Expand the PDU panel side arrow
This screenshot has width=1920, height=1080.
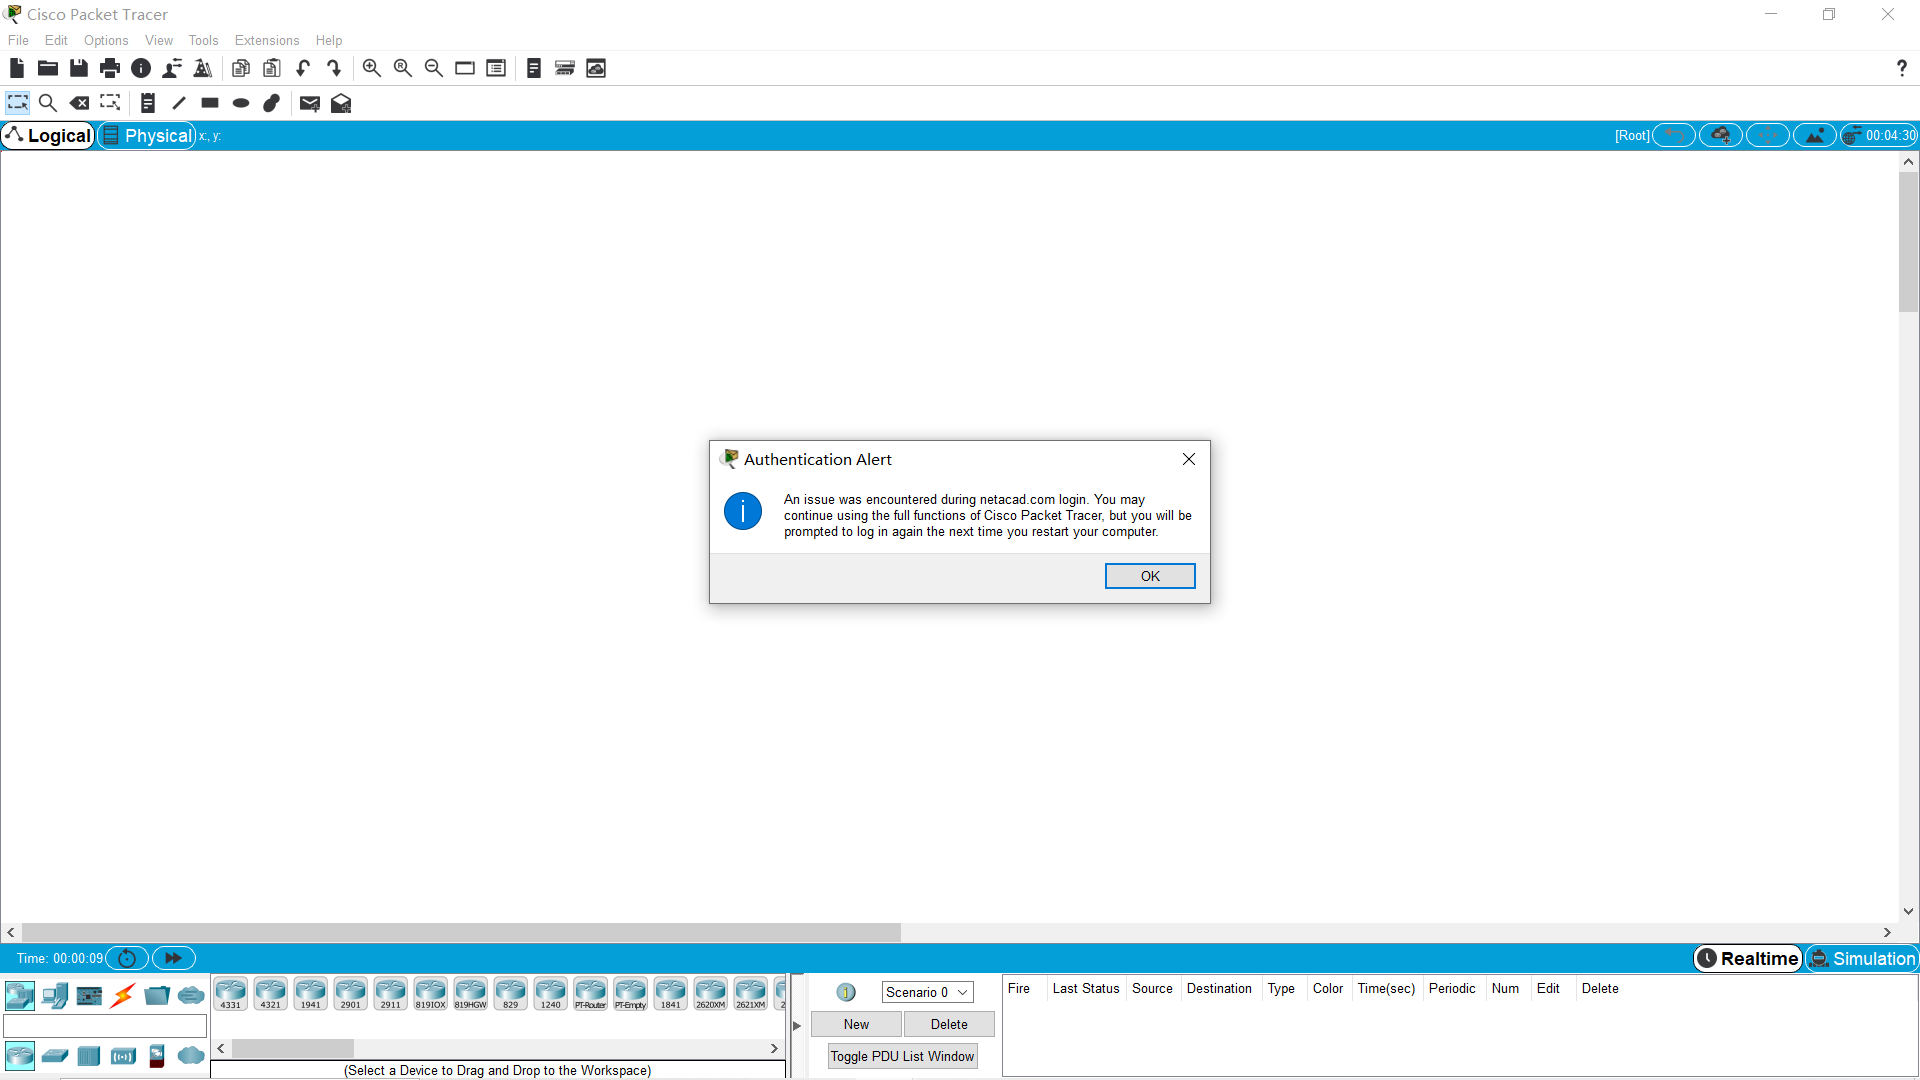pyautogui.click(x=797, y=1025)
